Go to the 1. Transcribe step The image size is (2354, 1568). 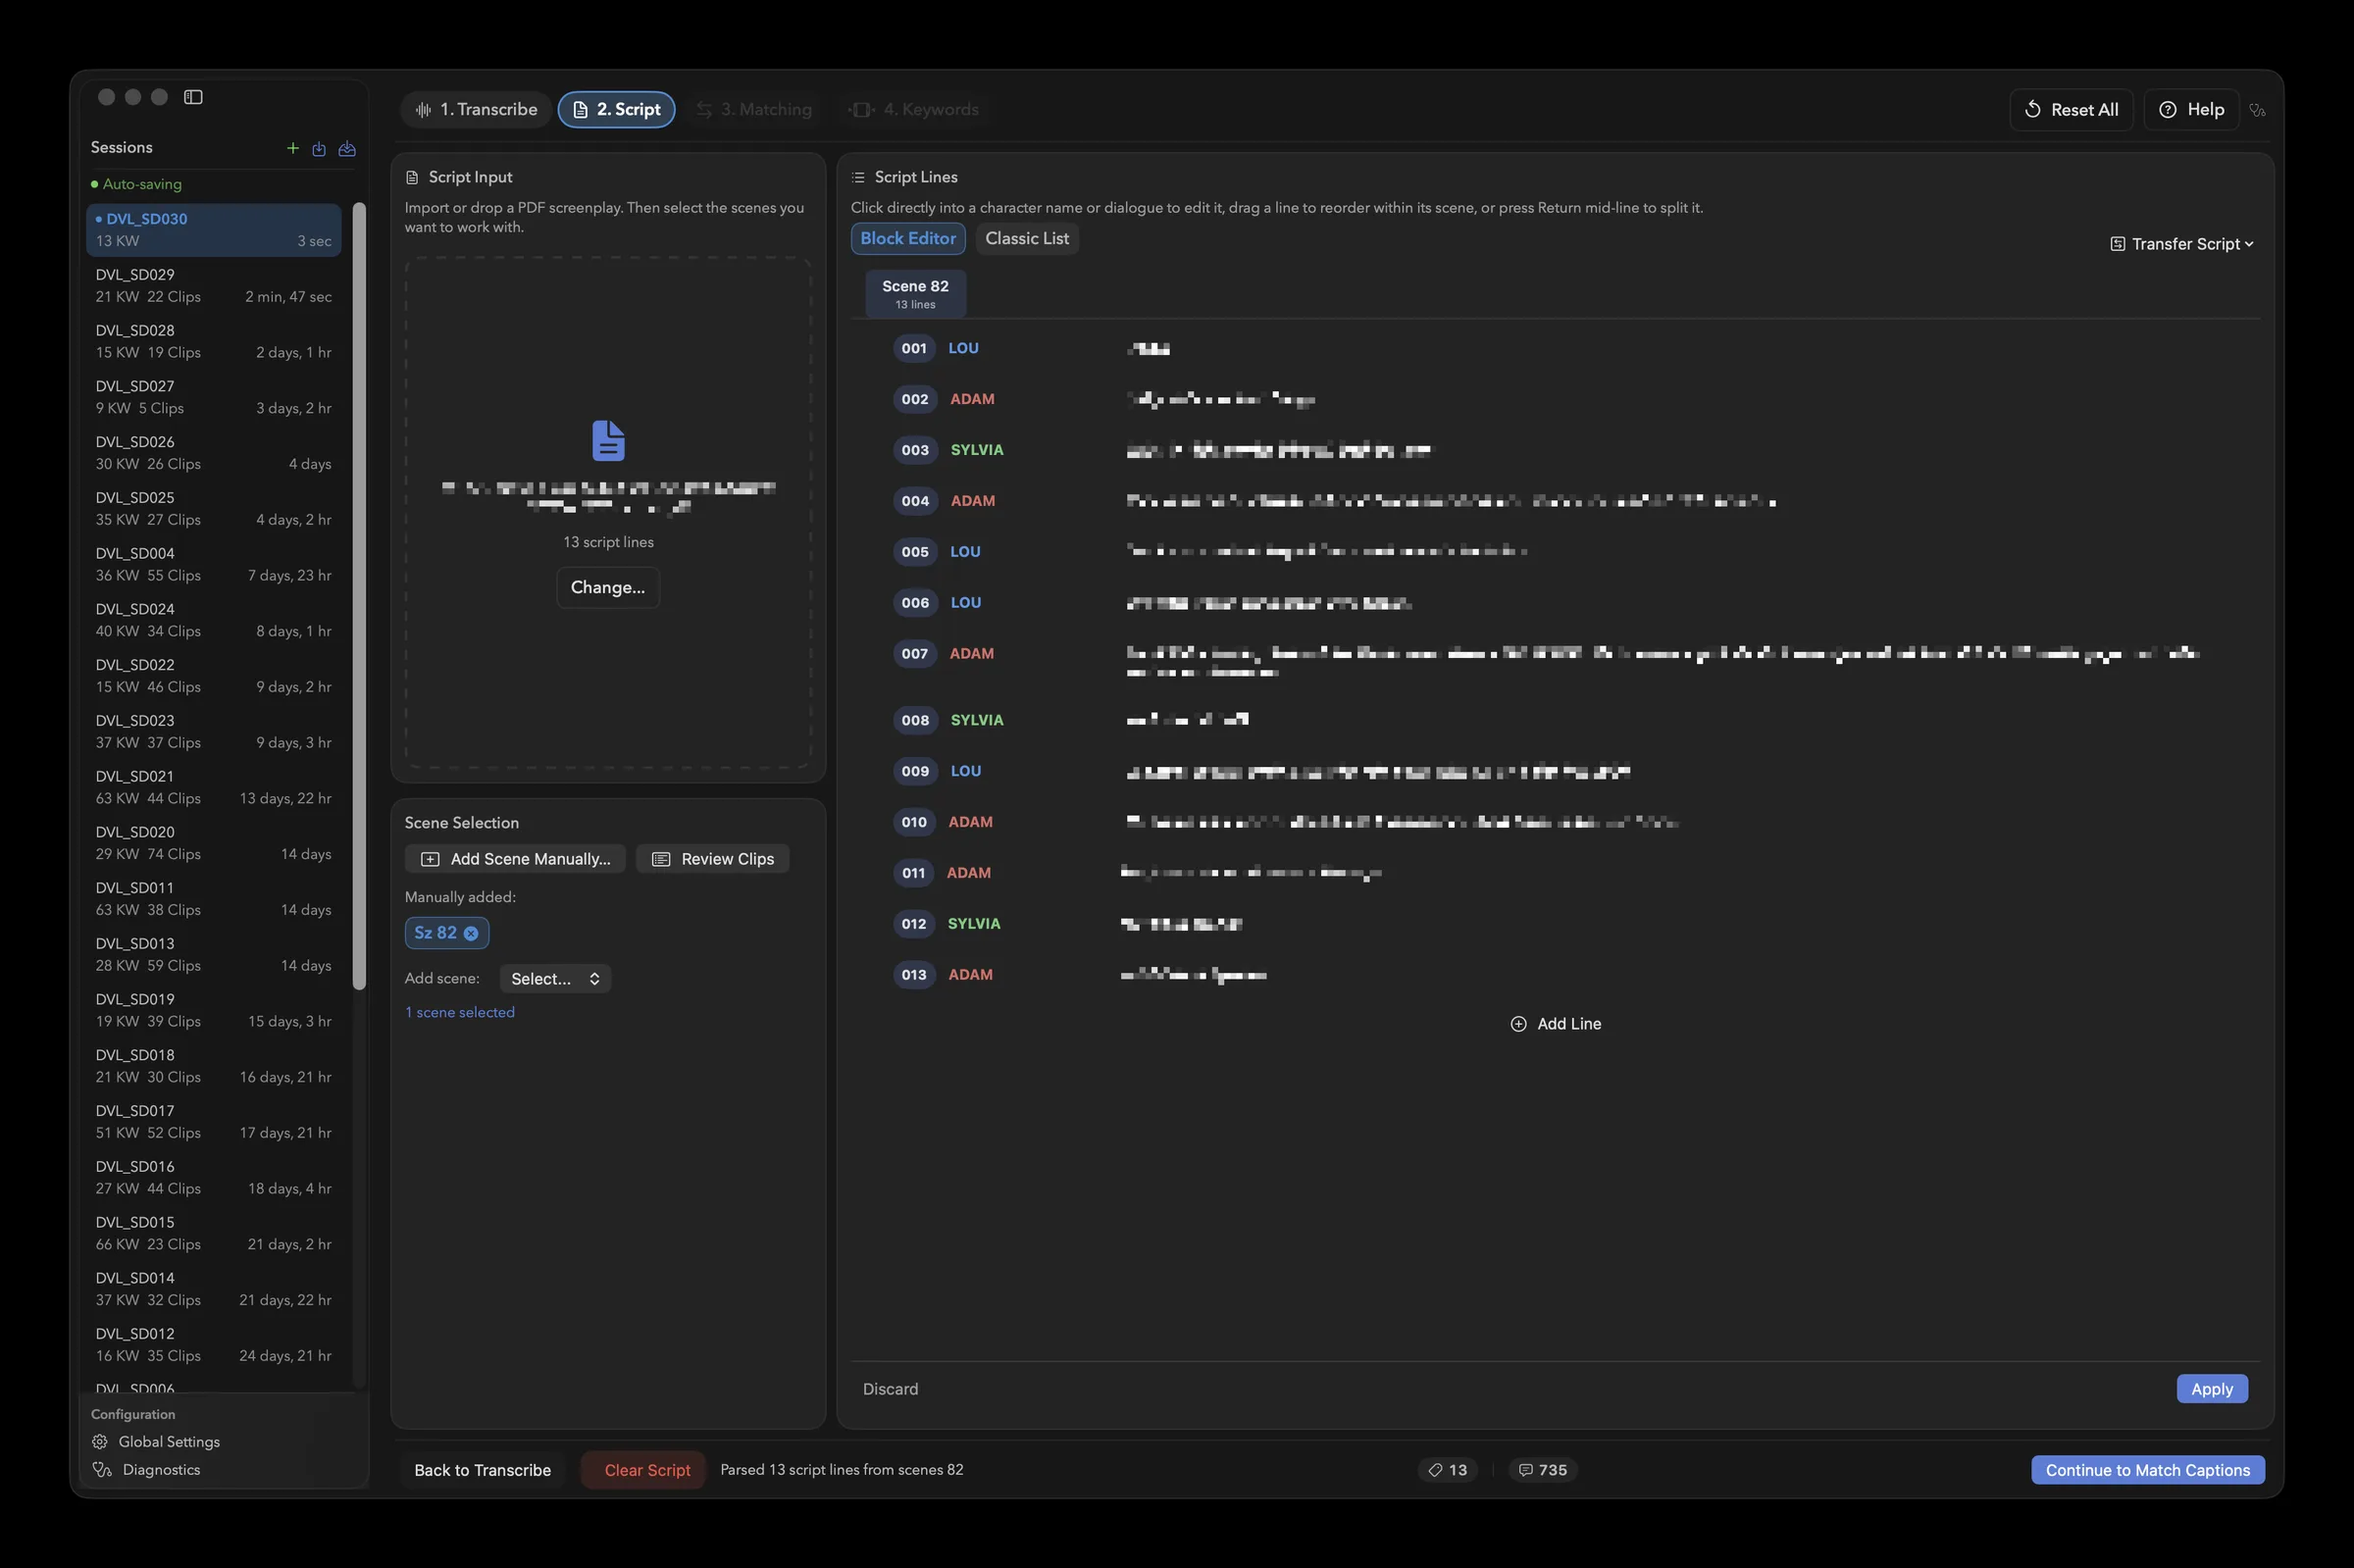coord(476,109)
